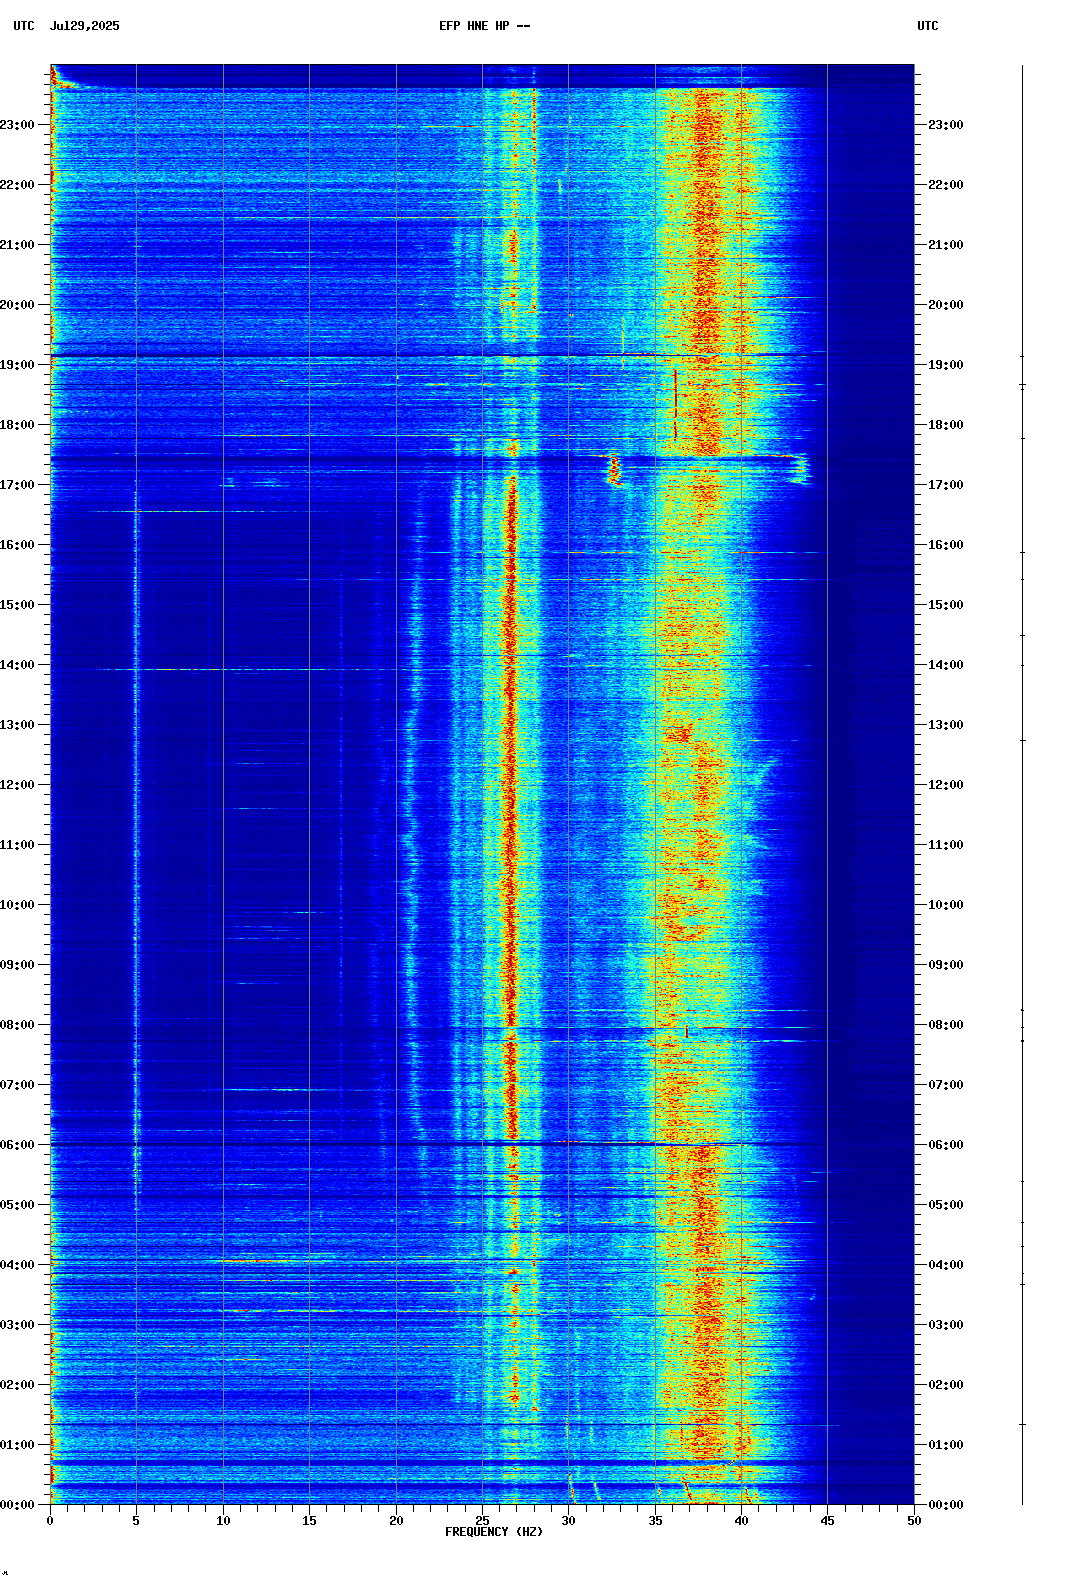Click the 05:00 label on the left axis
1066x1584 pixels.
point(17,1205)
